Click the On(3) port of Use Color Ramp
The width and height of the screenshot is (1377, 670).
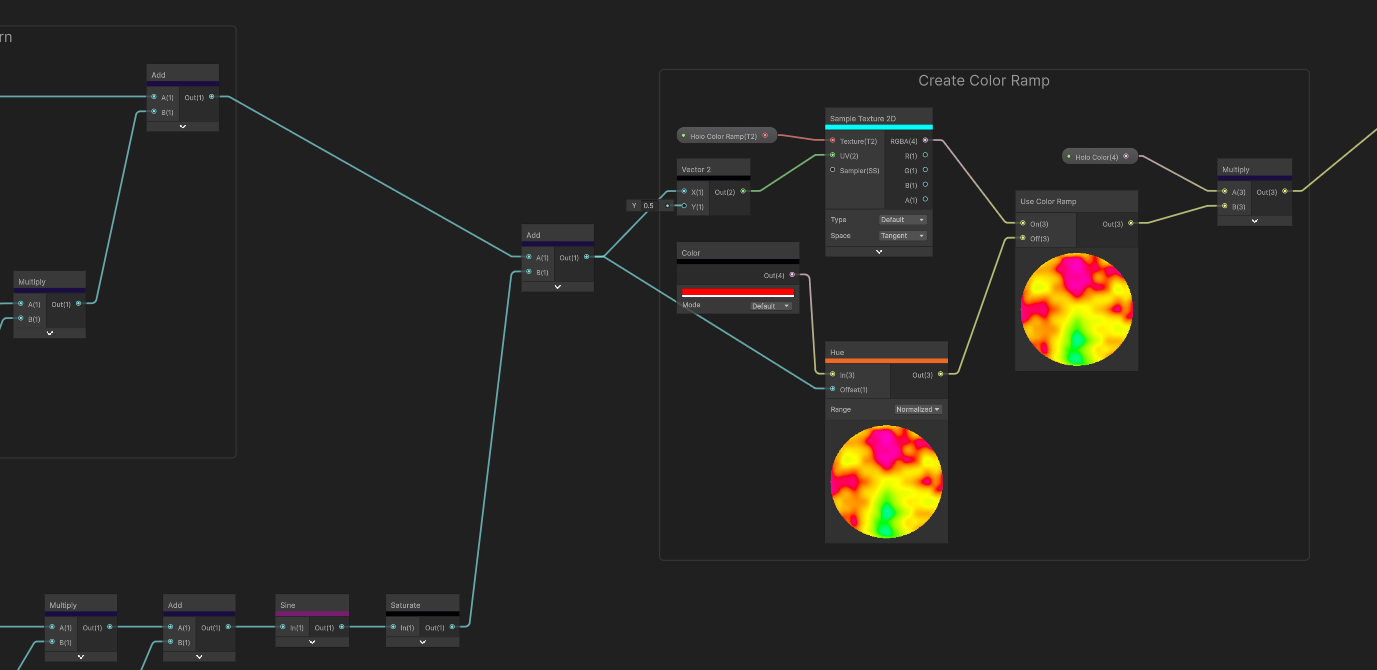pos(1022,223)
